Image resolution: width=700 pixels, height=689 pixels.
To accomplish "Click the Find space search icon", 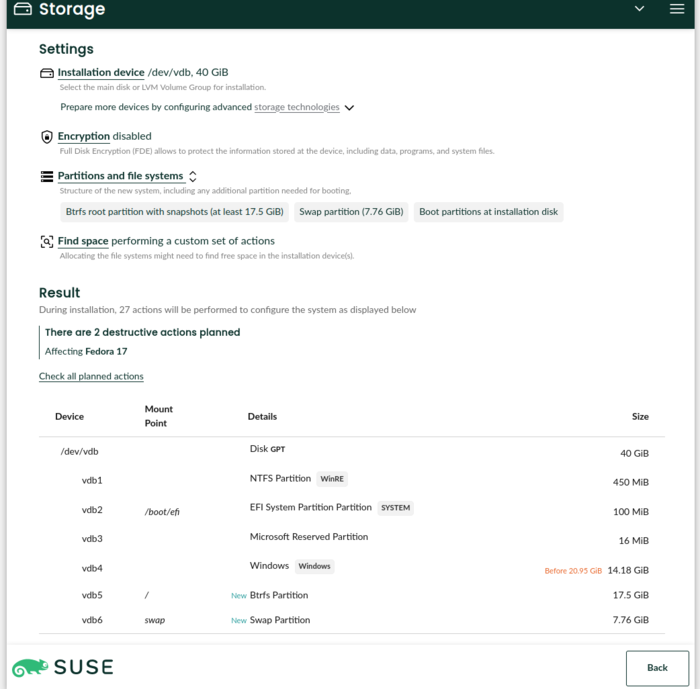I will pos(46,241).
